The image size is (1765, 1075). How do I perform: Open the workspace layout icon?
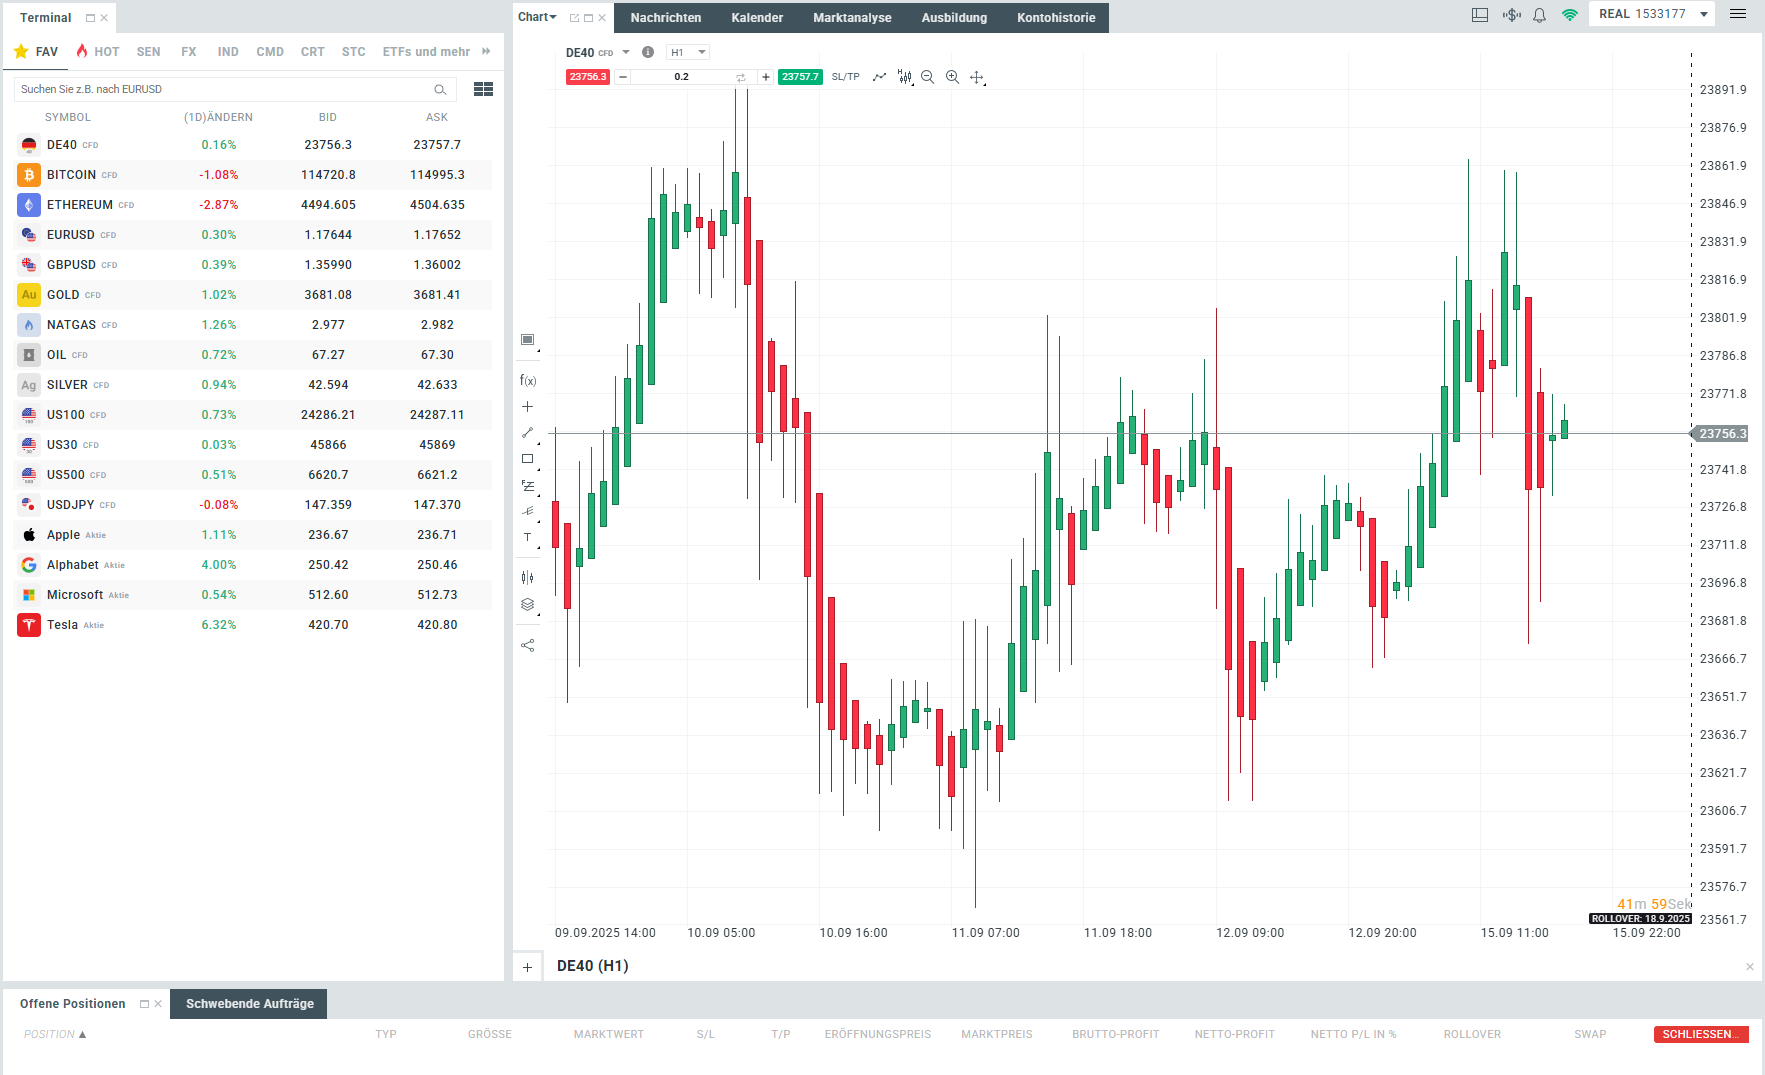tap(1480, 15)
